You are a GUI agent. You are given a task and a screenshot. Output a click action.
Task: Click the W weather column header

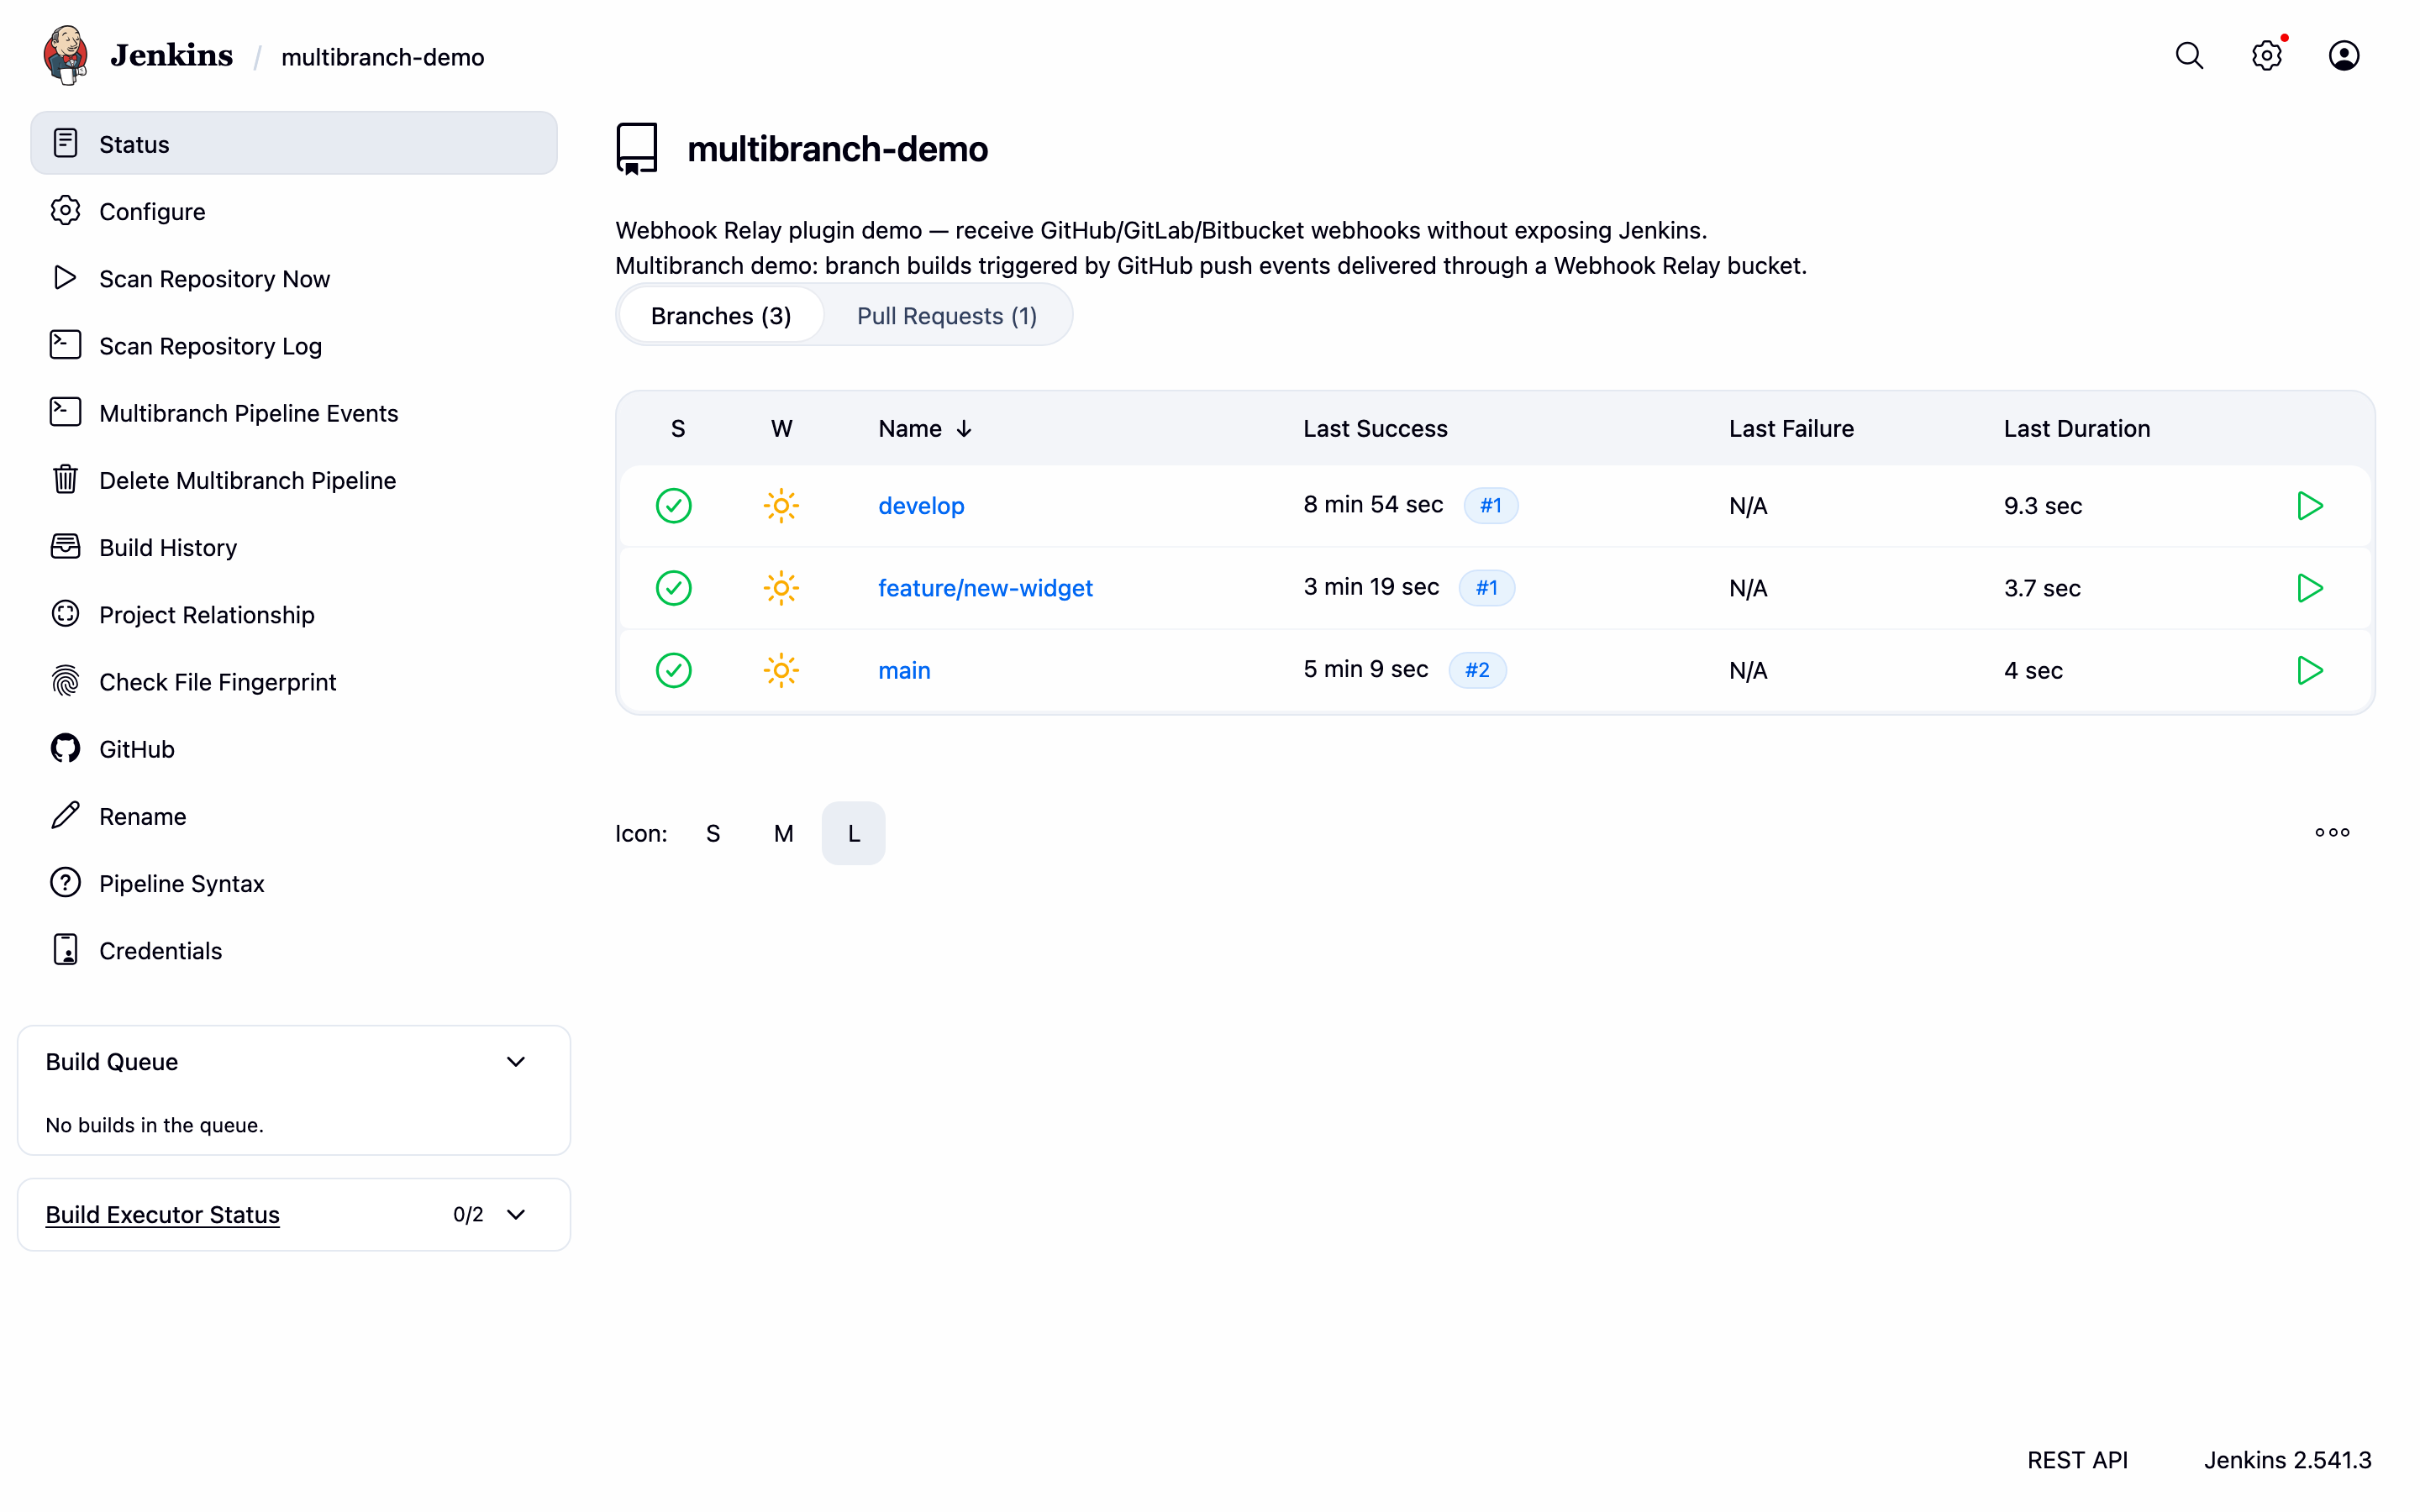pyautogui.click(x=782, y=429)
